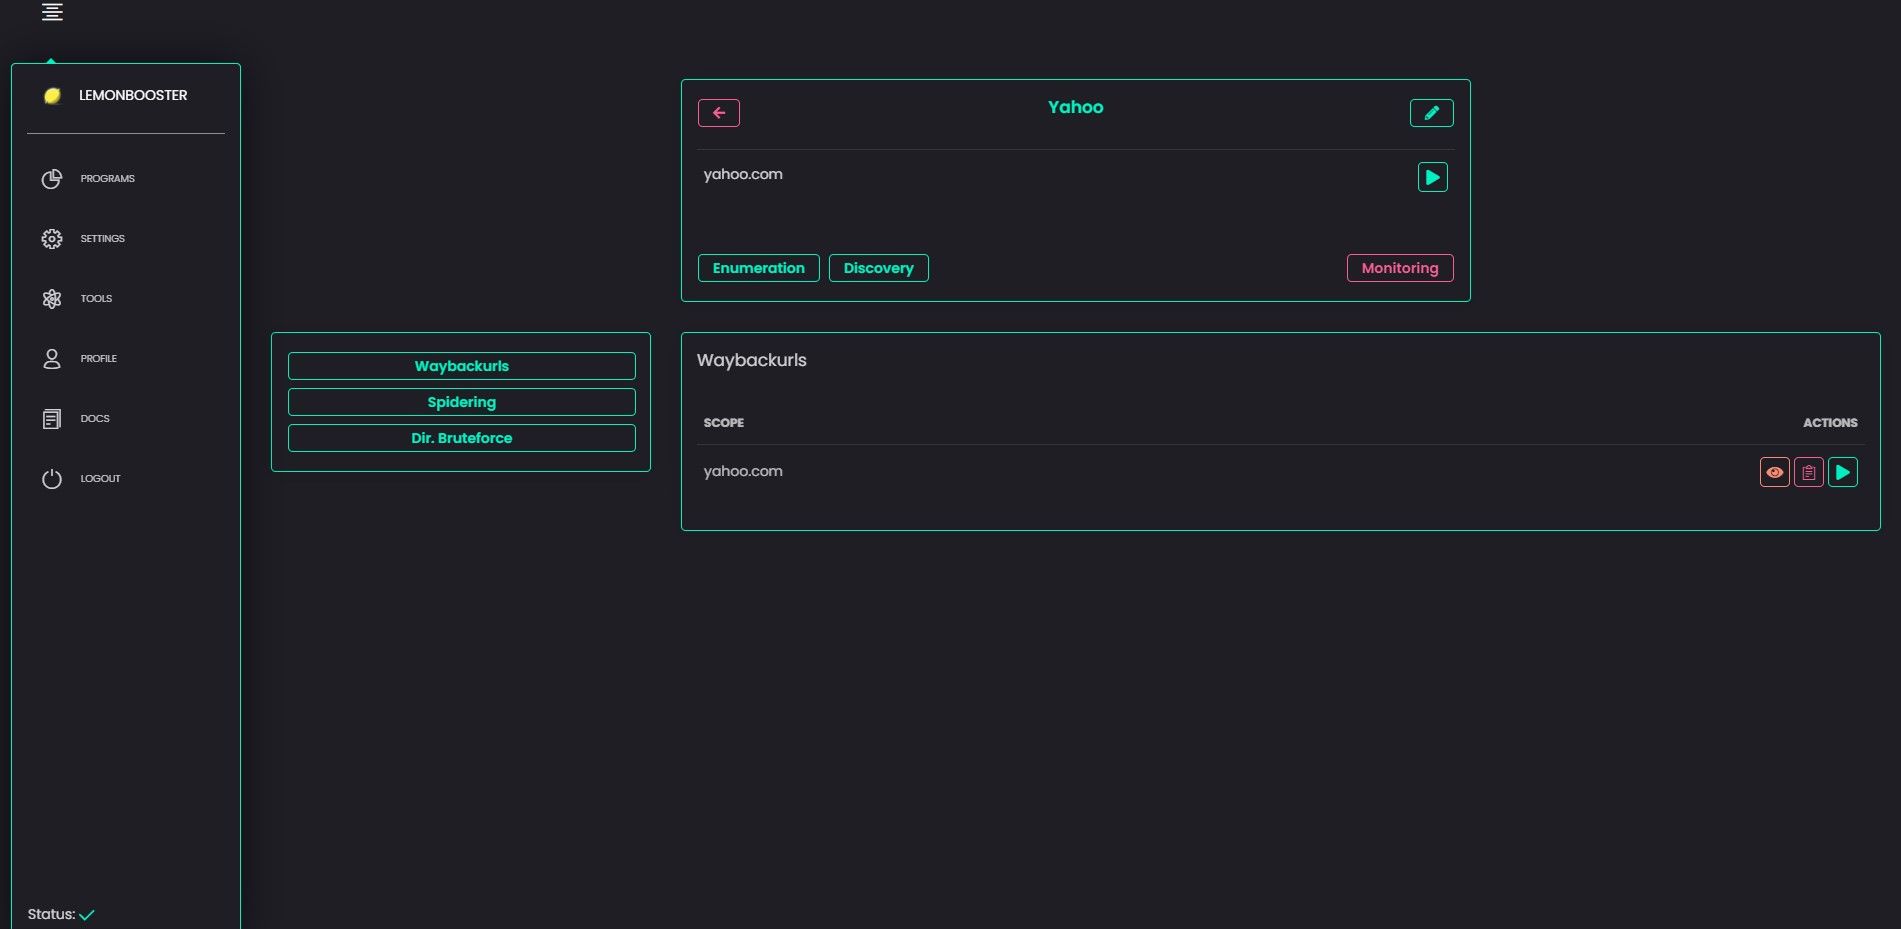Click the Logout power icon
This screenshot has width=1901, height=929.
(52, 479)
